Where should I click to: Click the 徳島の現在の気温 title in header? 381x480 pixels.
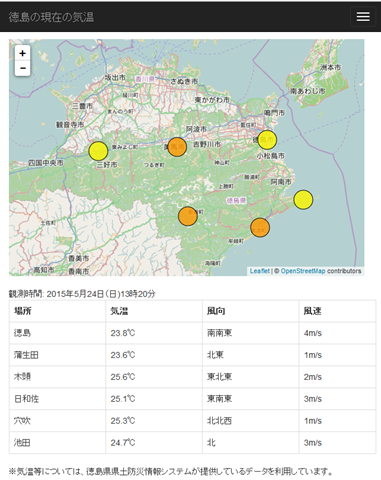(x=51, y=17)
